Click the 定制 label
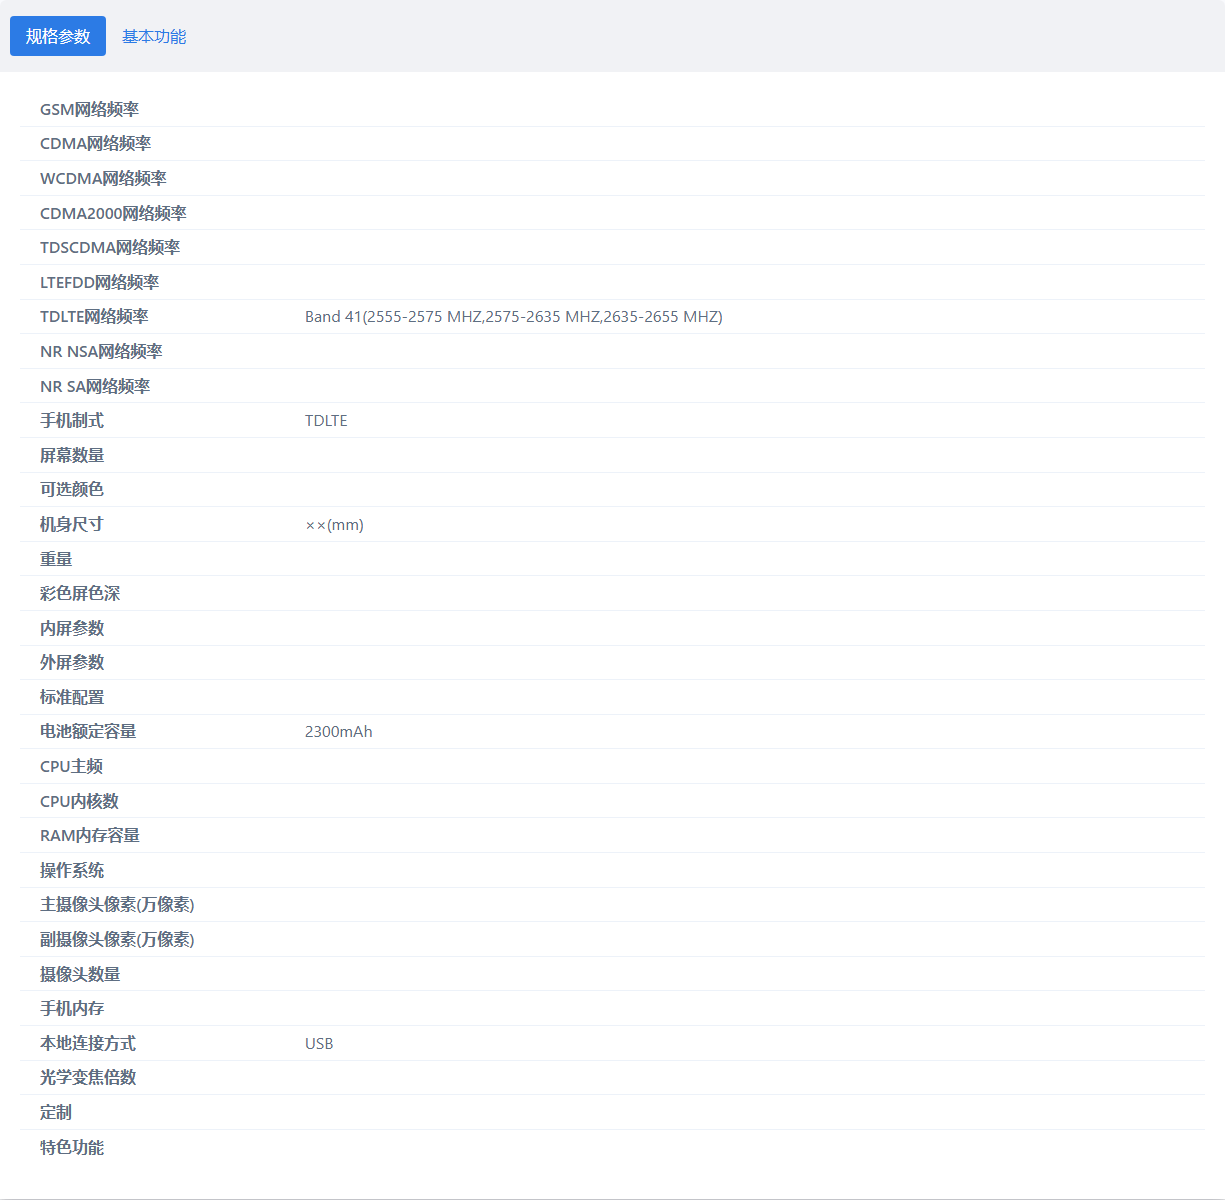Screen dimensions: 1225x1200 coord(56,1112)
